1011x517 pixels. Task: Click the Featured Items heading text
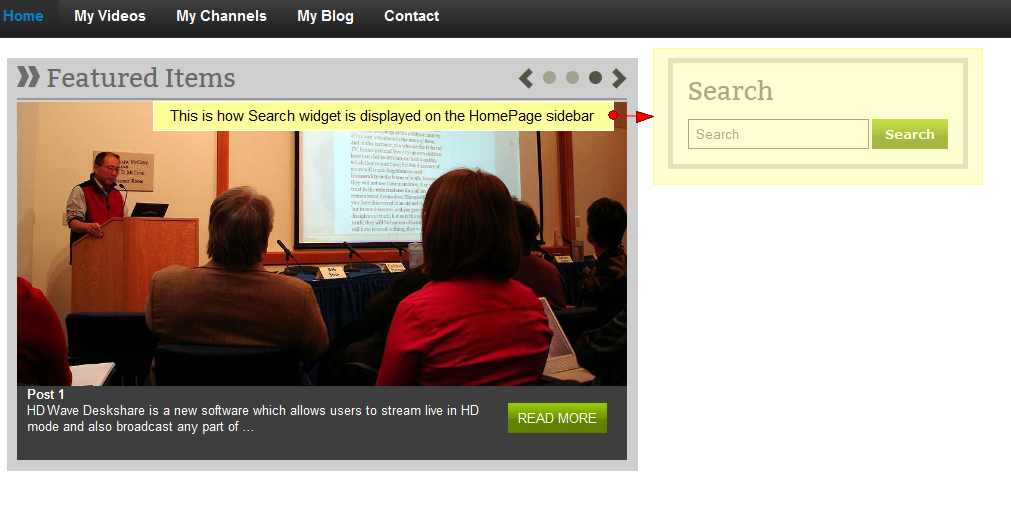pos(141,78)
